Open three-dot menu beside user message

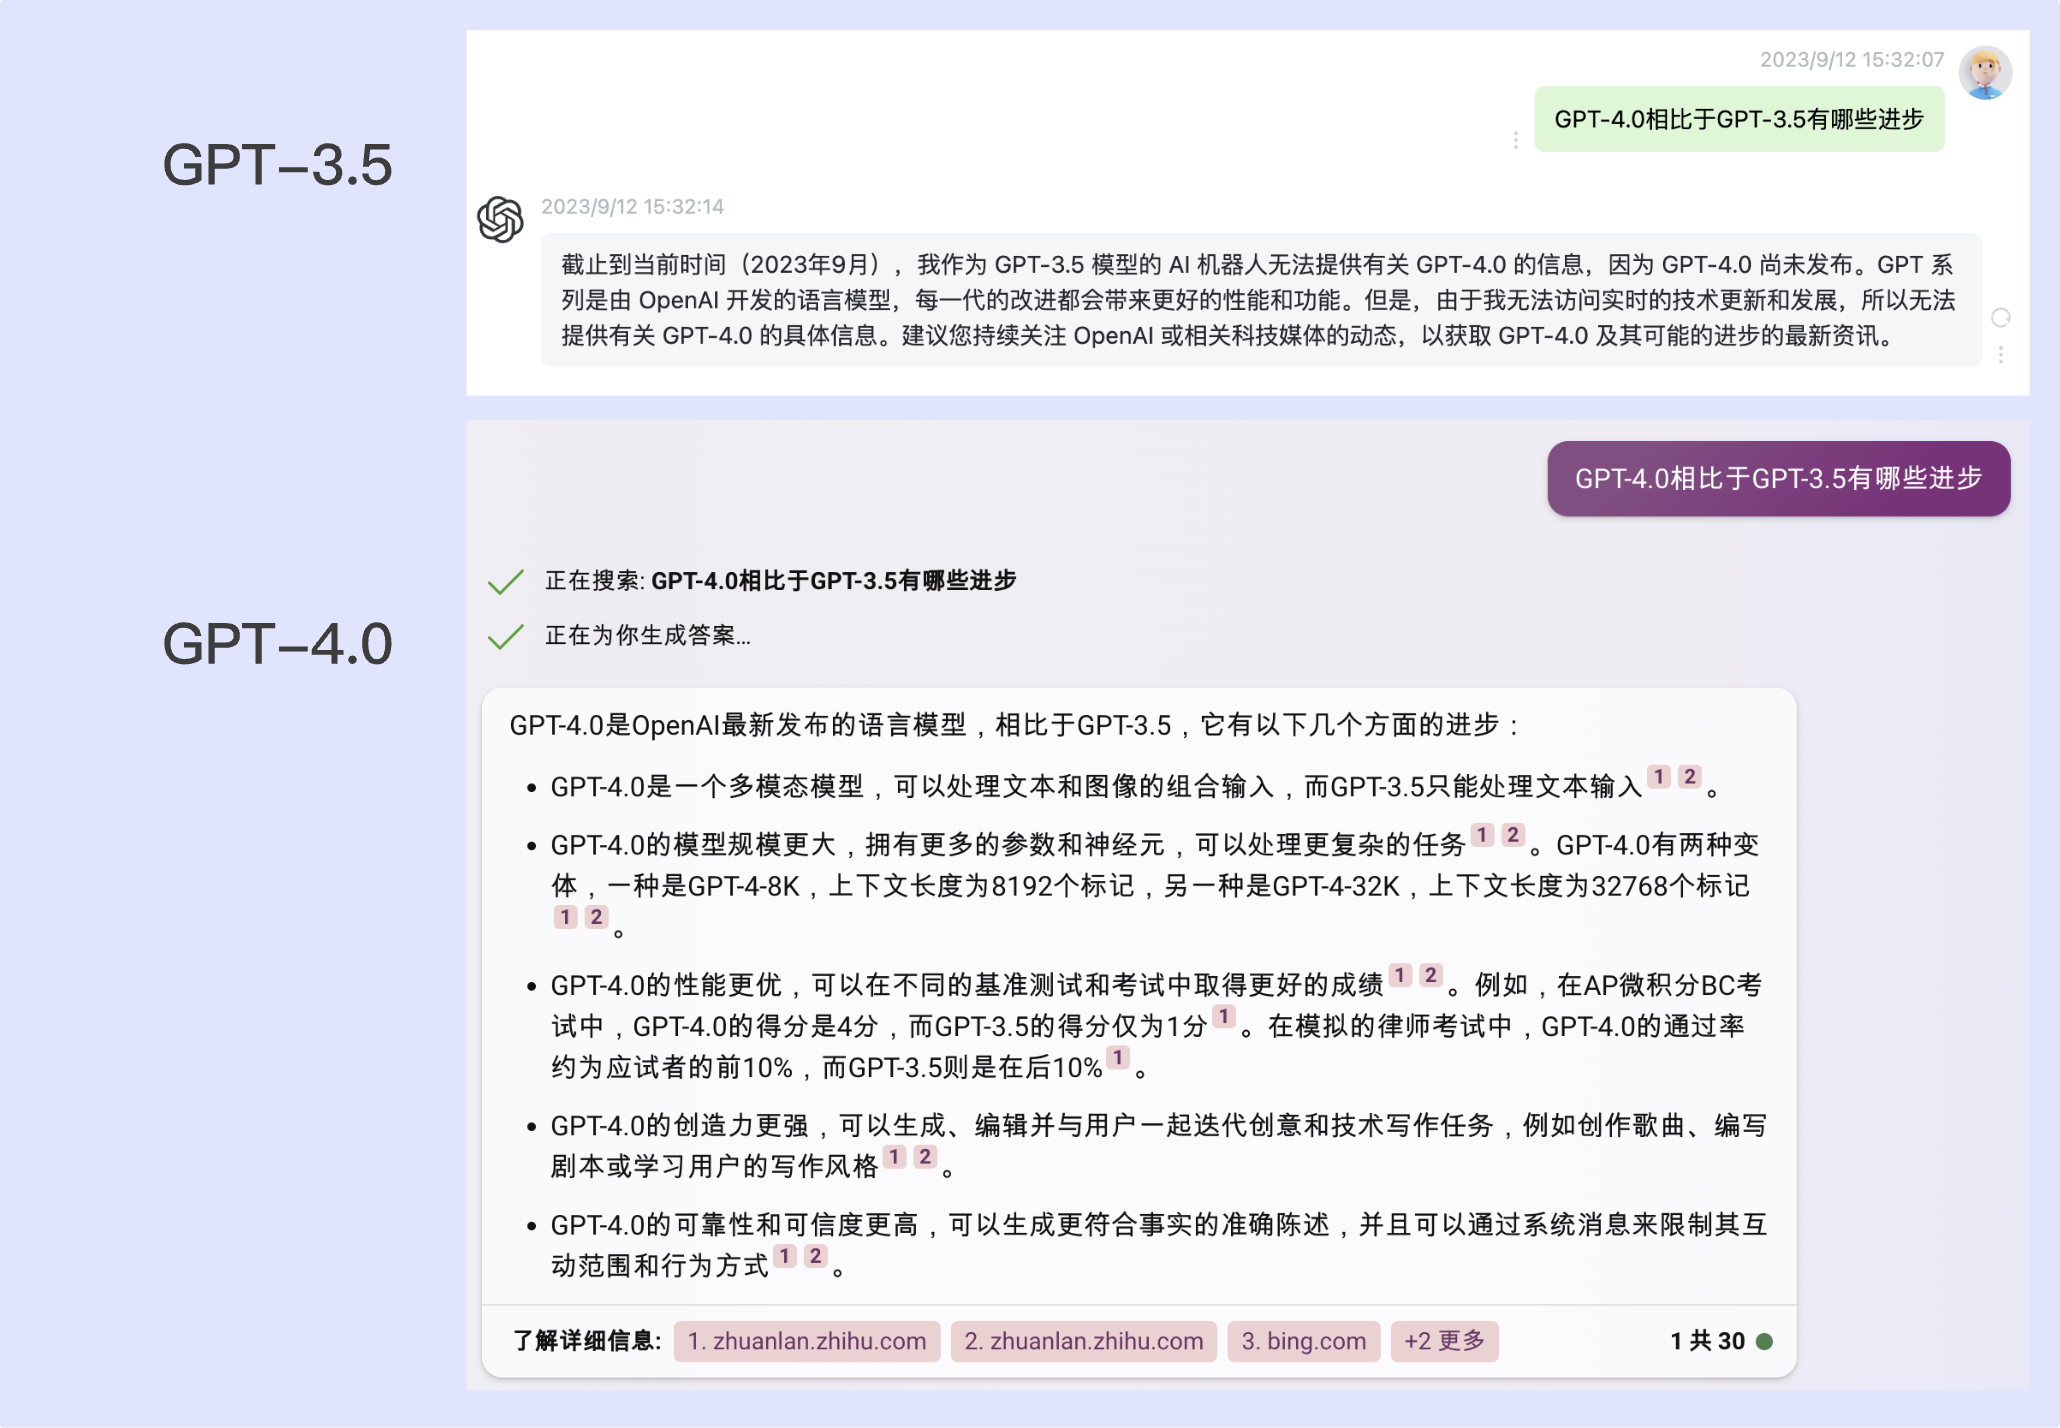(x=1515, y=140)
